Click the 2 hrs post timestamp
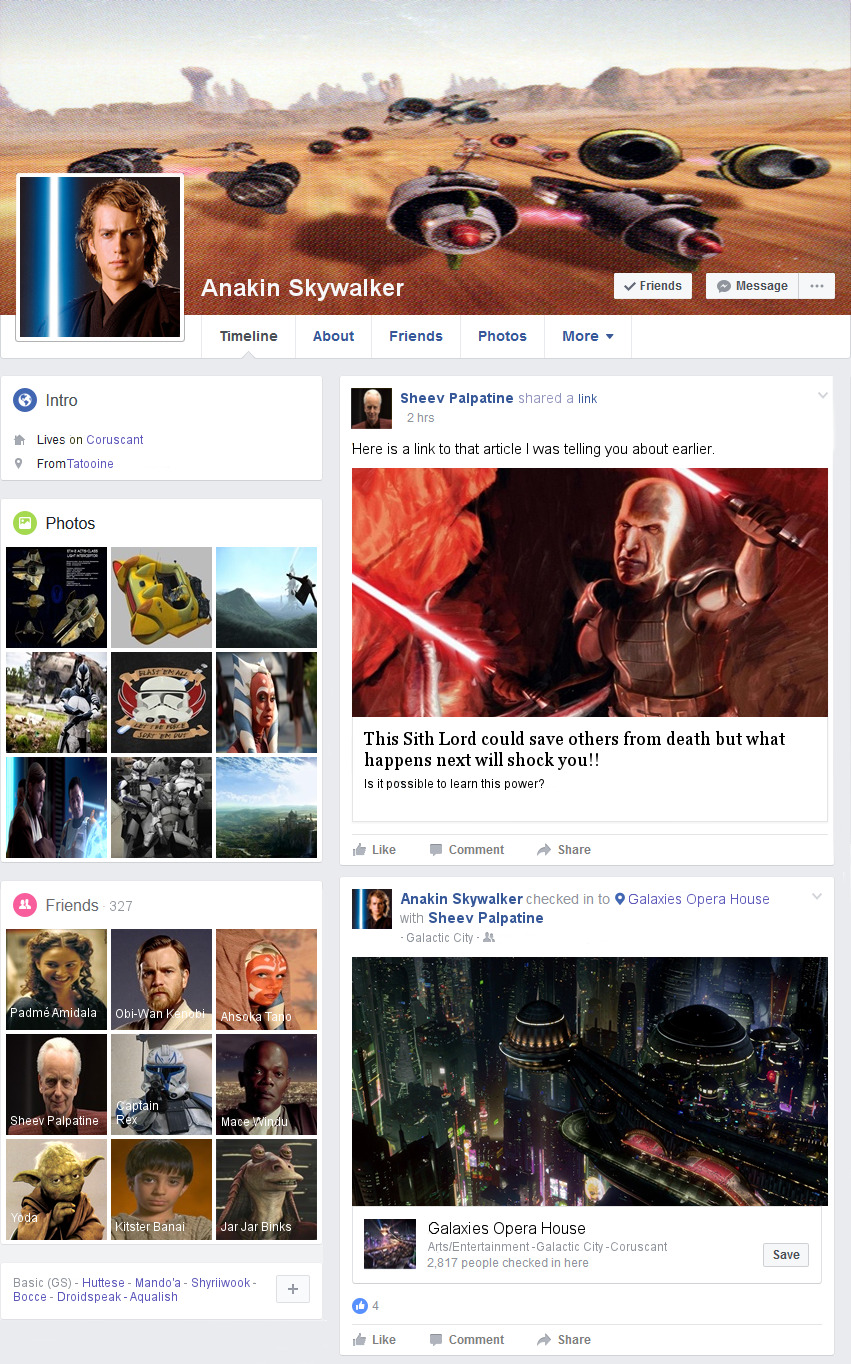The height and width of the screenshot is (1364, 851). [420, 418]
